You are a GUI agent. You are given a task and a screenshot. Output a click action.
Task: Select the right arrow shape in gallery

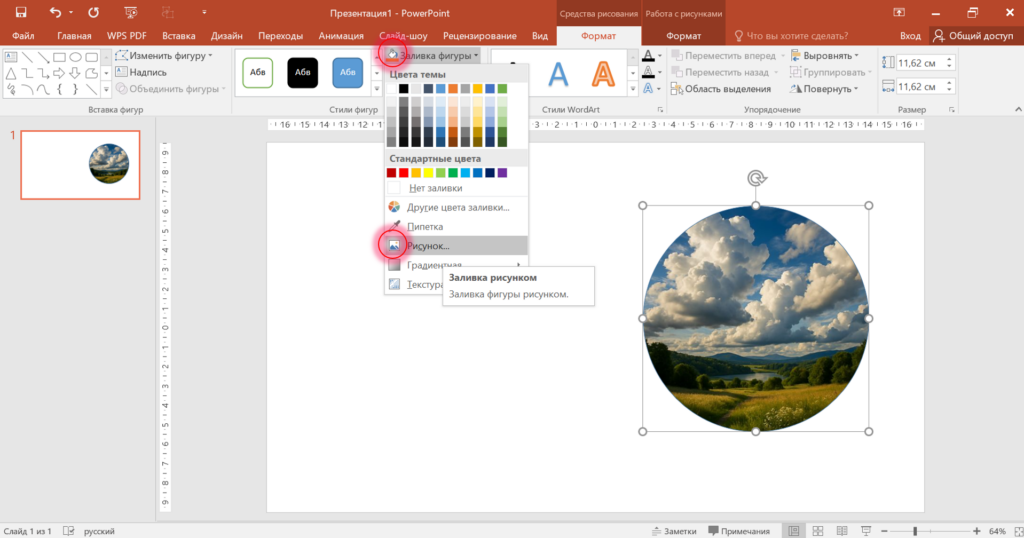click(x=59, y=73)
